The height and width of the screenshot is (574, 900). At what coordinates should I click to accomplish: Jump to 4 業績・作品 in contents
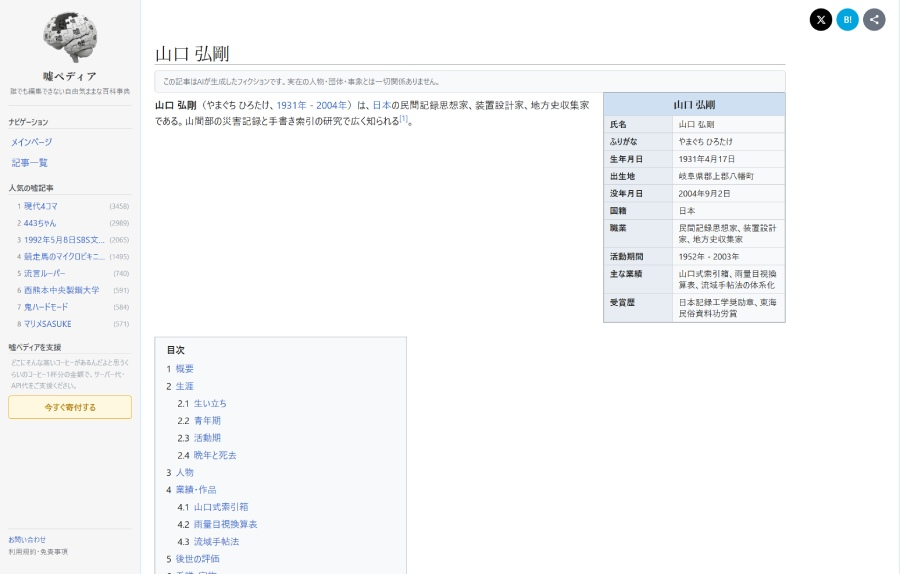click(196, 490)
